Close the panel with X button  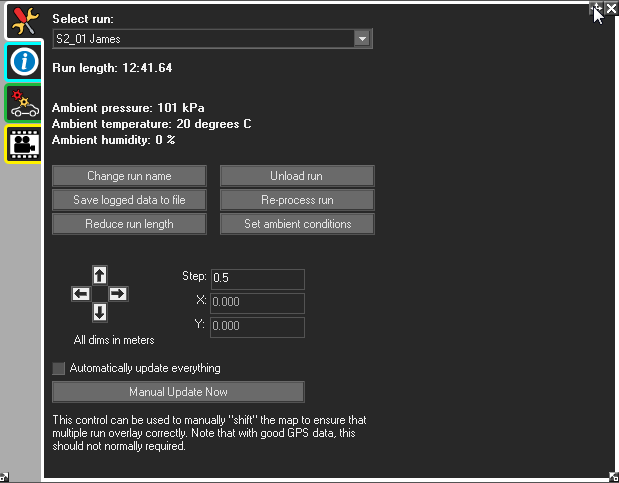[611, 8]
